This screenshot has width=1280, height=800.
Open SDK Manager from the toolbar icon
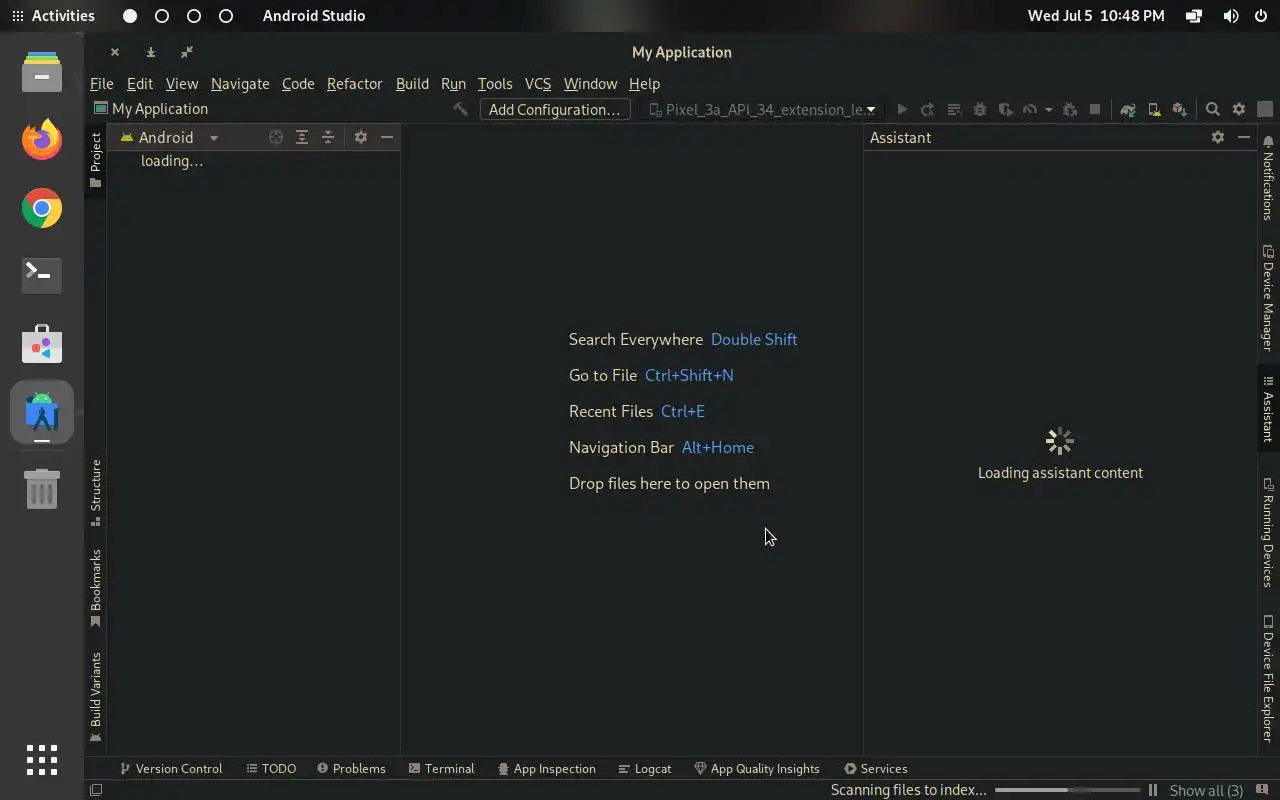click(1180, 109)
